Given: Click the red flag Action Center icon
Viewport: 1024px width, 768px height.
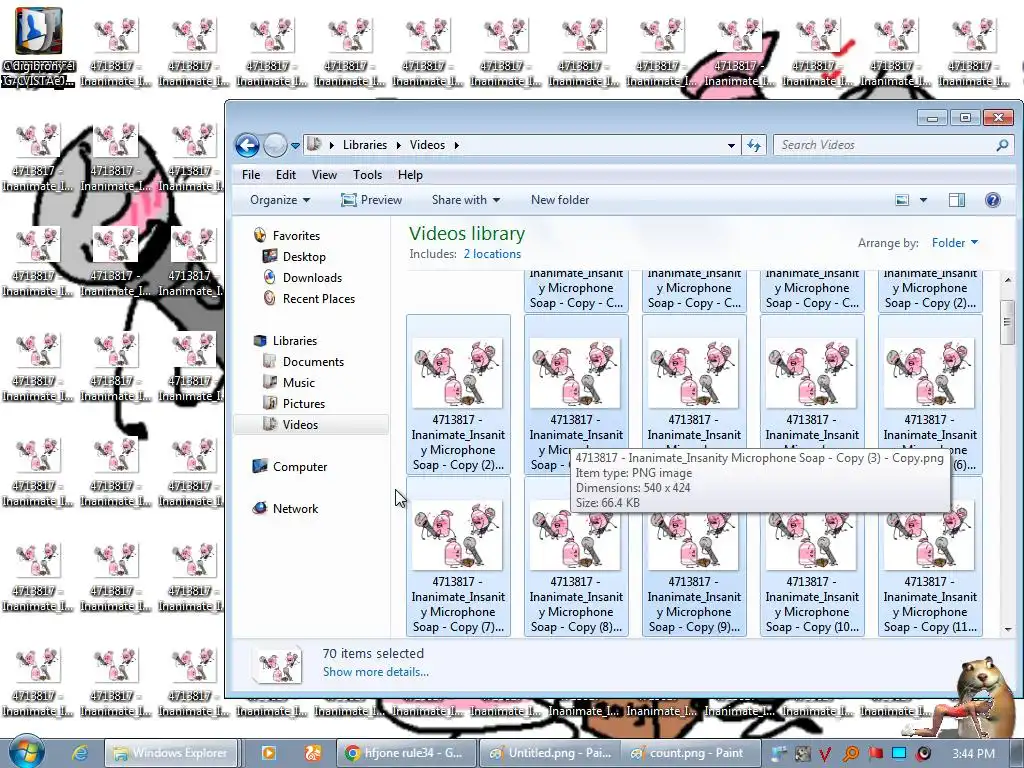Looking at the screenshot, I should [875, 754].
